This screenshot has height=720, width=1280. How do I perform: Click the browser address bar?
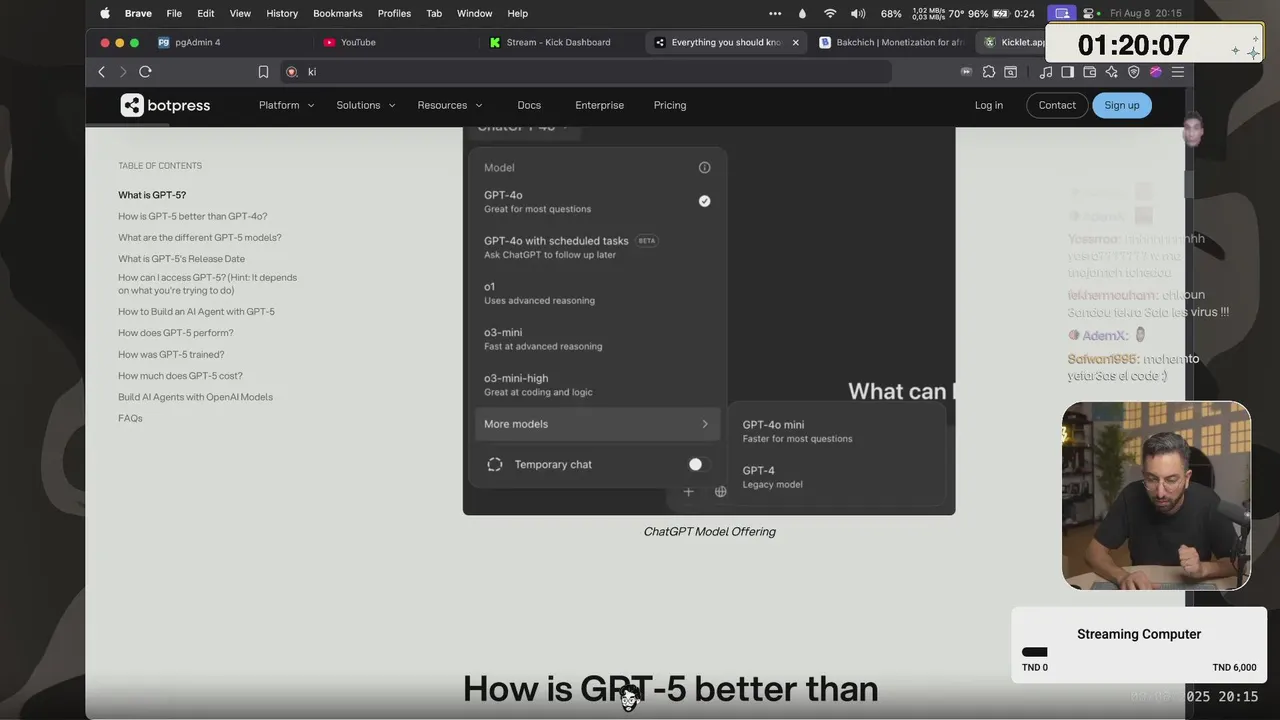coord(585,72)
